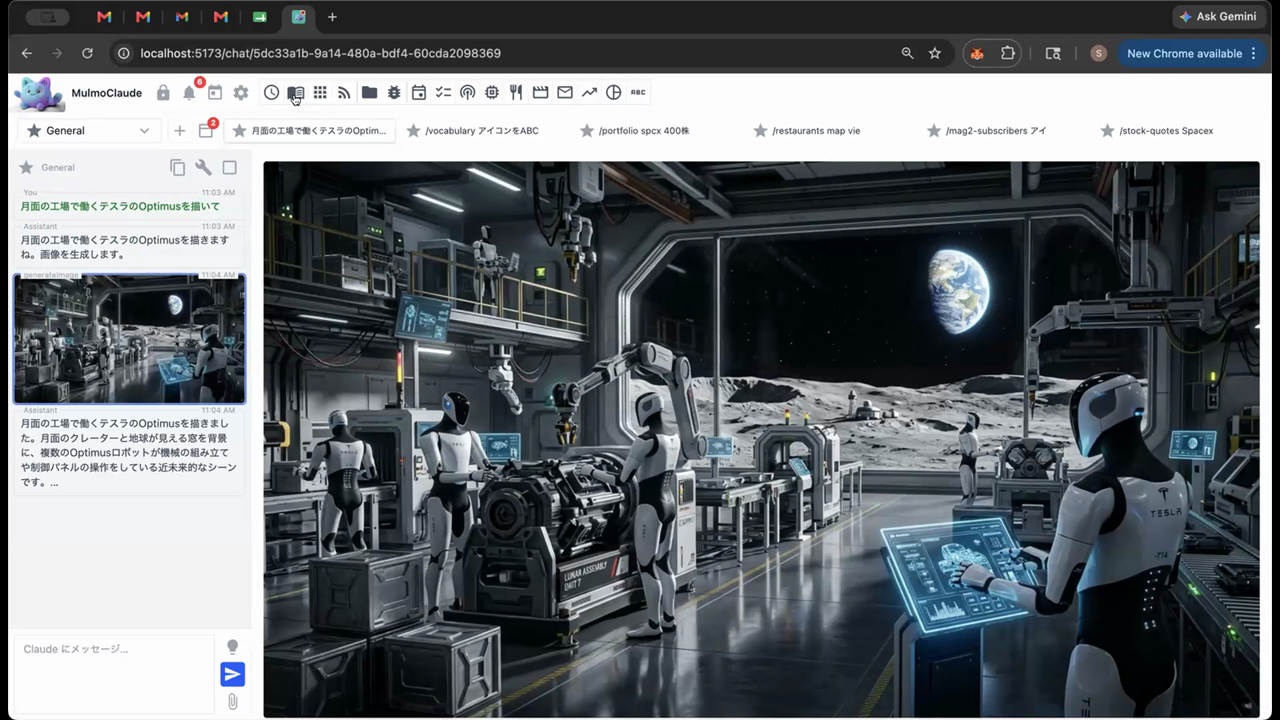Screen dimensions: 1280x720
Task: Reload the page with browser refresh
Action: (87, 53)
